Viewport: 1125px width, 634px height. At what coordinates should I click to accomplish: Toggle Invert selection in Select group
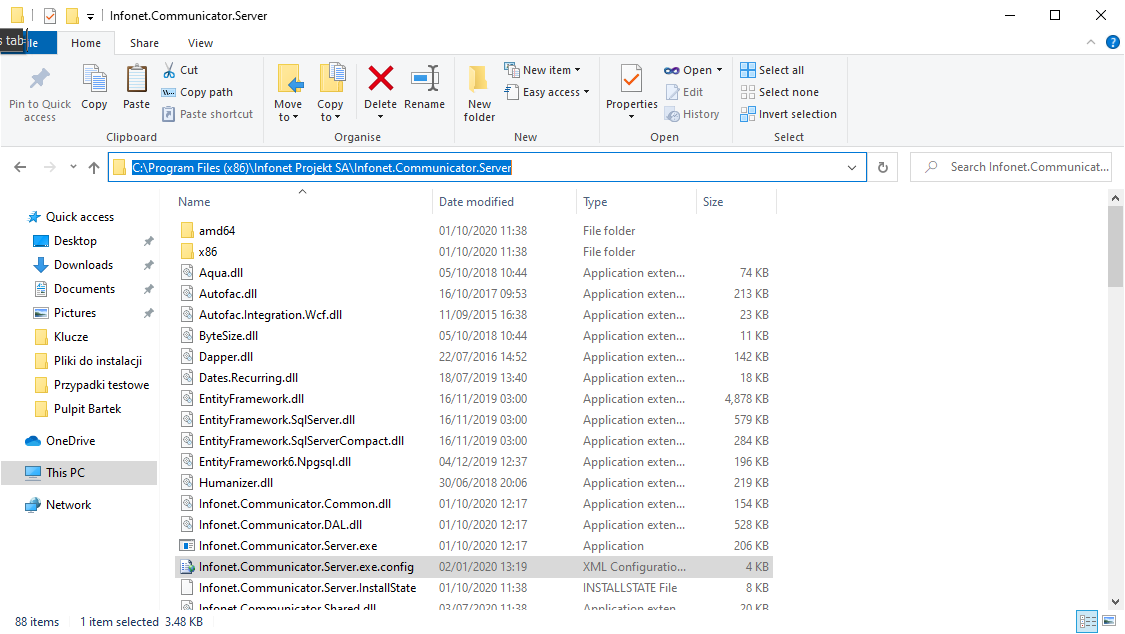tap(789, 114)
